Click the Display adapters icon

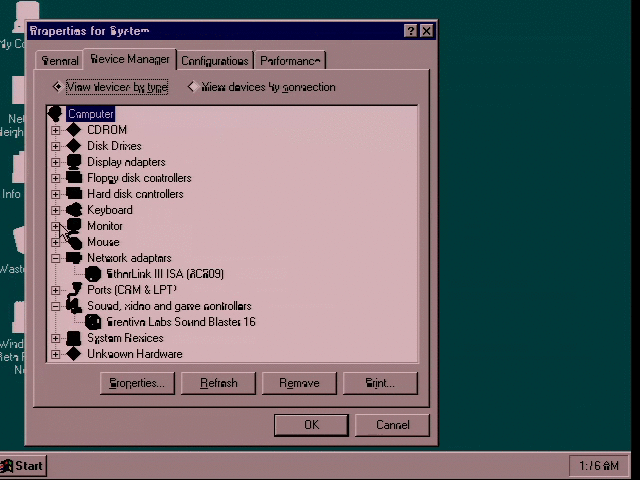click(74, 162)
